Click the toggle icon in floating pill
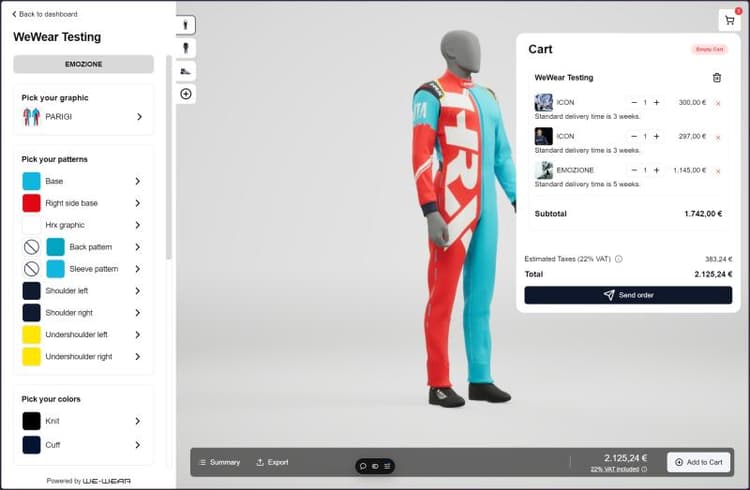Screen dimensions: 750x490 pos(375,466)
